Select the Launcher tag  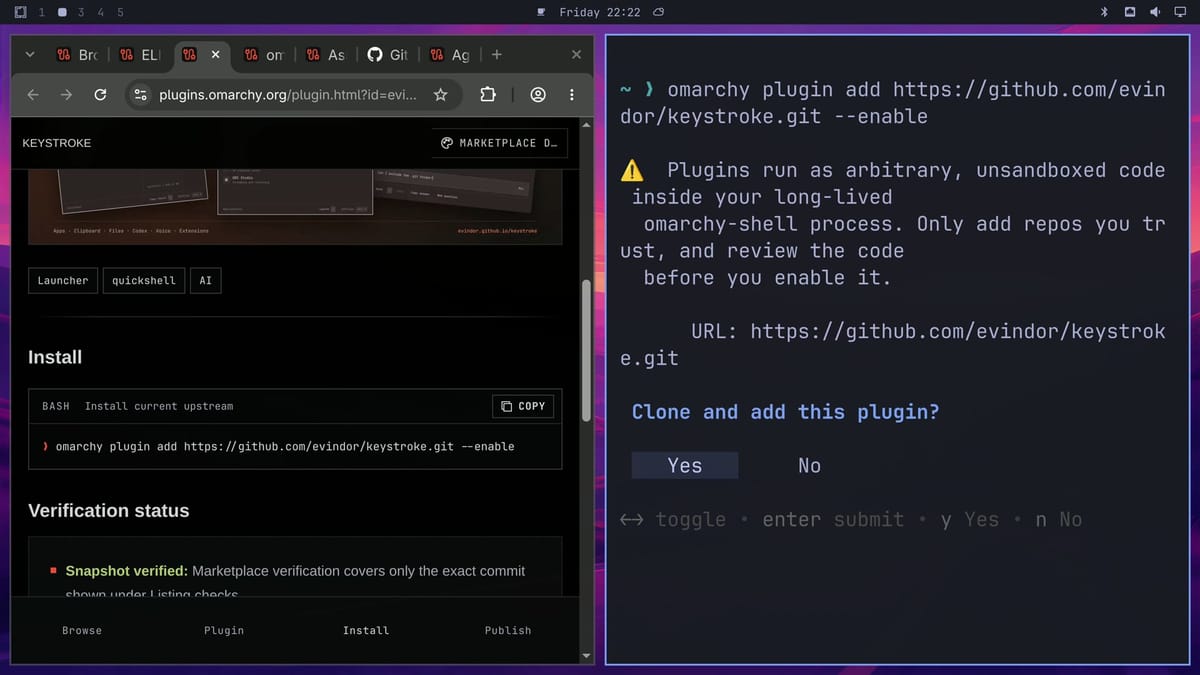[63, 281]
